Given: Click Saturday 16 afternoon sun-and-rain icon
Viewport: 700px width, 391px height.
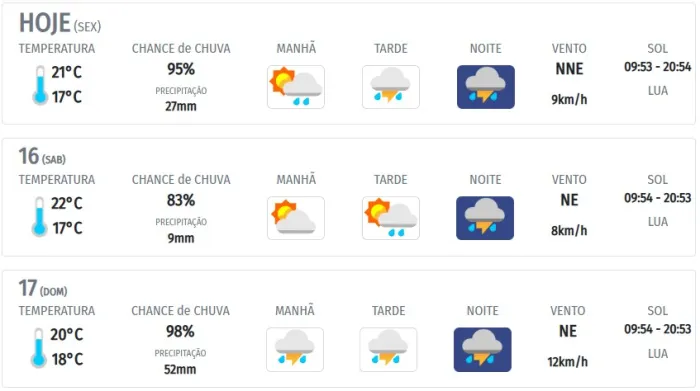Looking at the screenshot, I should pos(391,218).
